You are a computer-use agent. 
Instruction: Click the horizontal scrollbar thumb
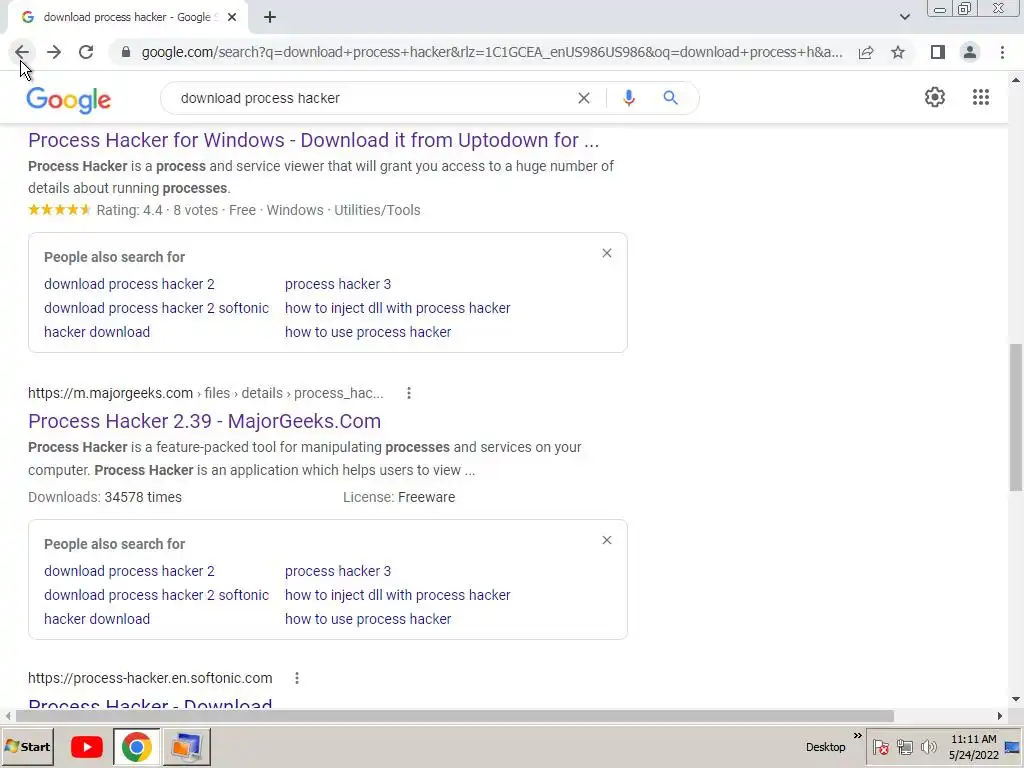click(x=455, y=716)
